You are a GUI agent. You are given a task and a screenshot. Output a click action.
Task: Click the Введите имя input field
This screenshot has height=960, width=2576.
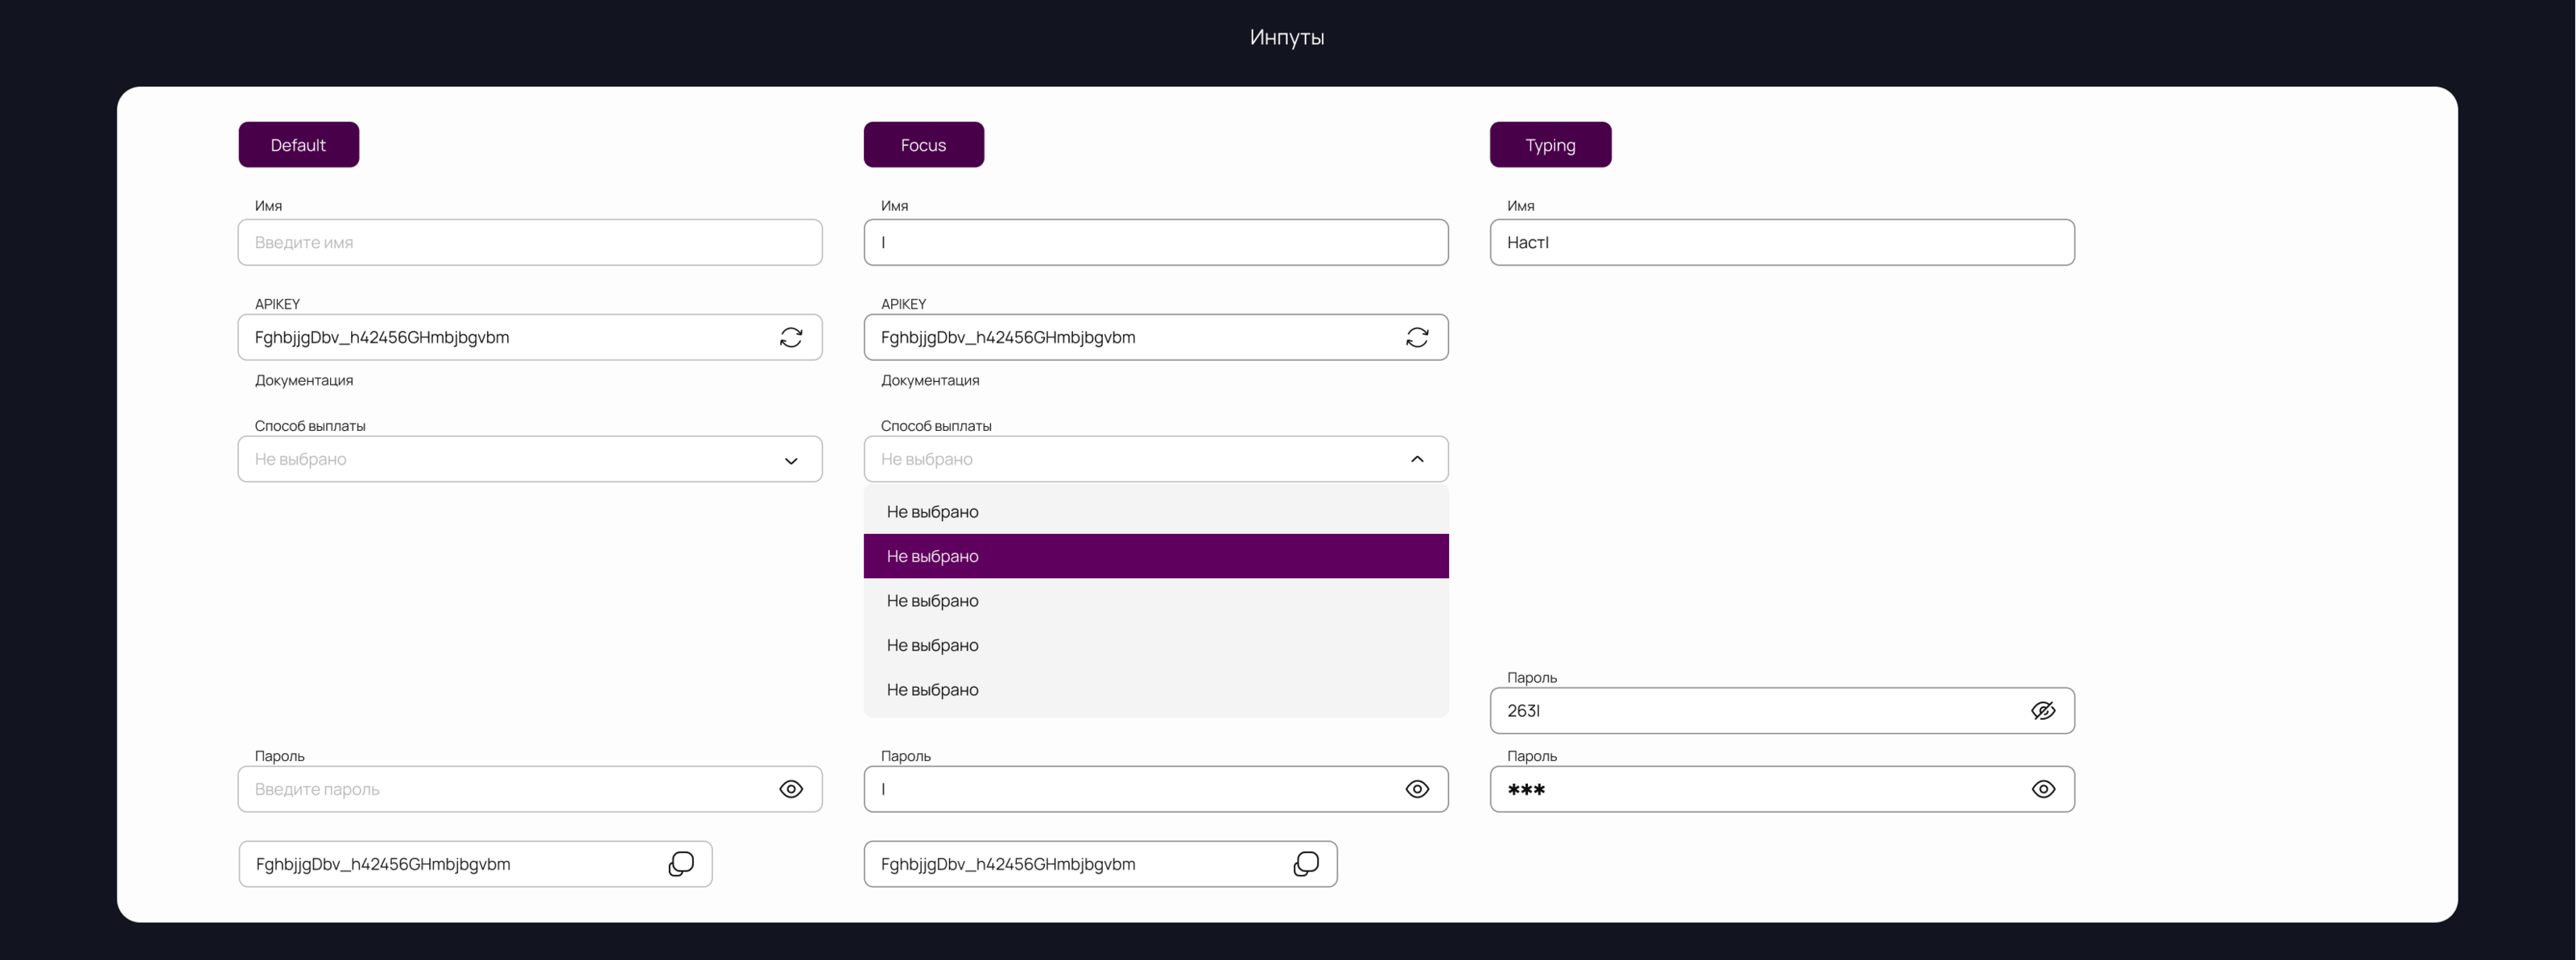coord(530,242)
